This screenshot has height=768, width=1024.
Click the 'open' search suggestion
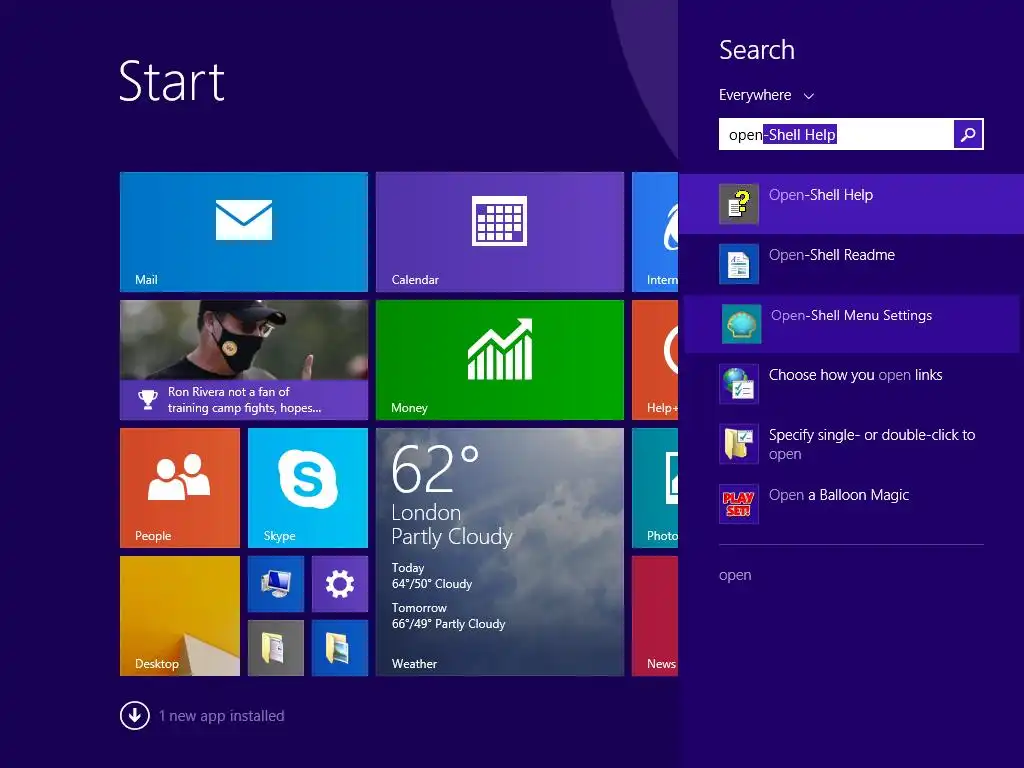click(x=735, y=575)
